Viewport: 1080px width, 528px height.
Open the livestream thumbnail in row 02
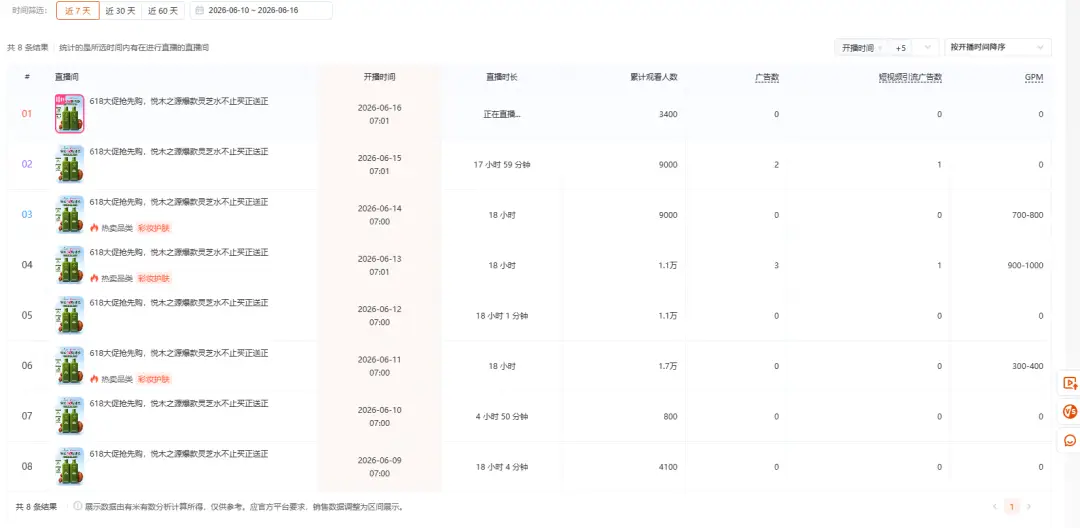coord(70,165)
